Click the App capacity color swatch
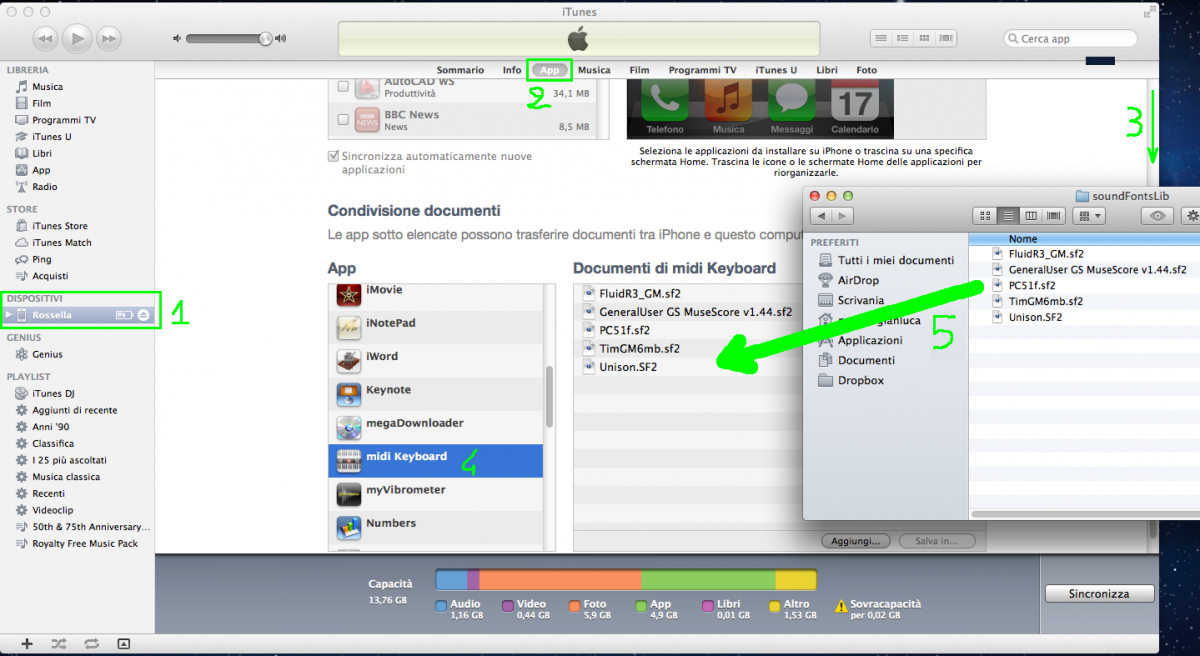This screenshot has width=1200, height=656. 640,606
